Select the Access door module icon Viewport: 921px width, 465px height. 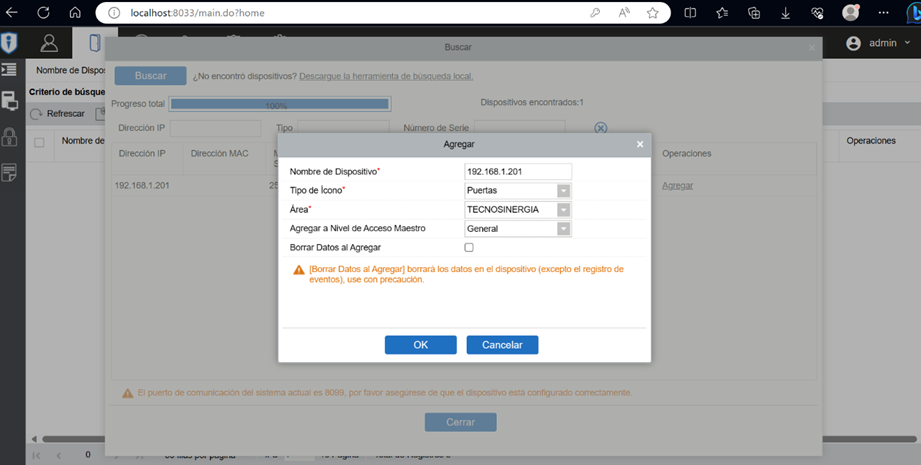click(x=95, y=44)
